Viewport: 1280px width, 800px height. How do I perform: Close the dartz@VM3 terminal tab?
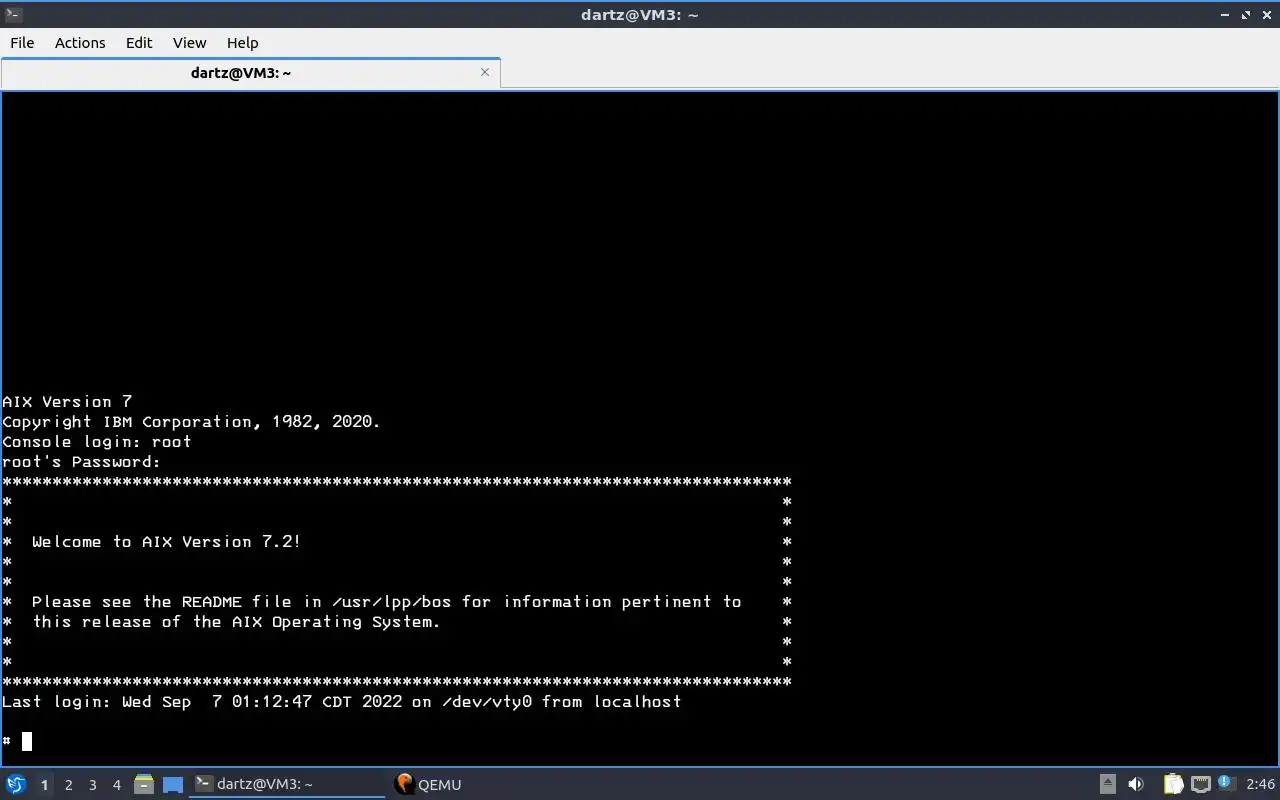[x=485, y=72]
